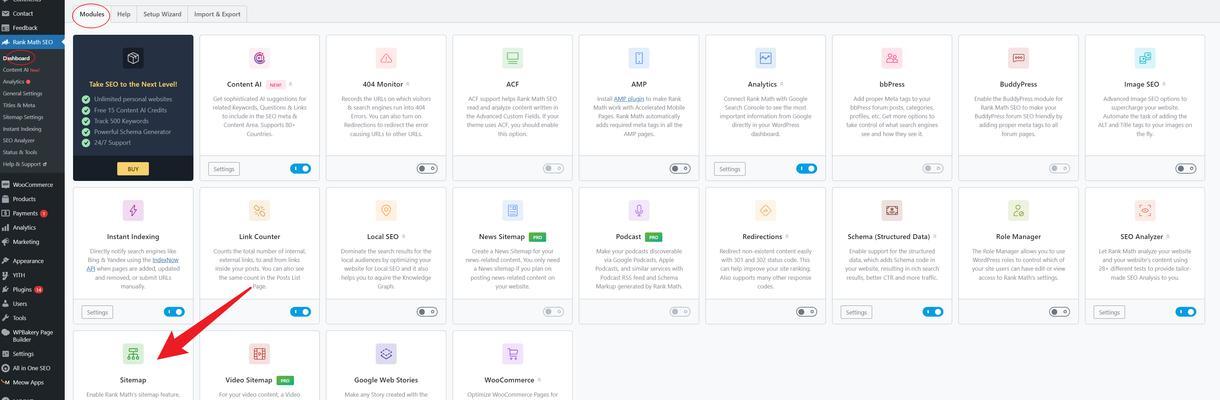Turn off the SEO Analyzer toggle
The width and height of the screenshot is (1220, 400).
point(1185,312)
